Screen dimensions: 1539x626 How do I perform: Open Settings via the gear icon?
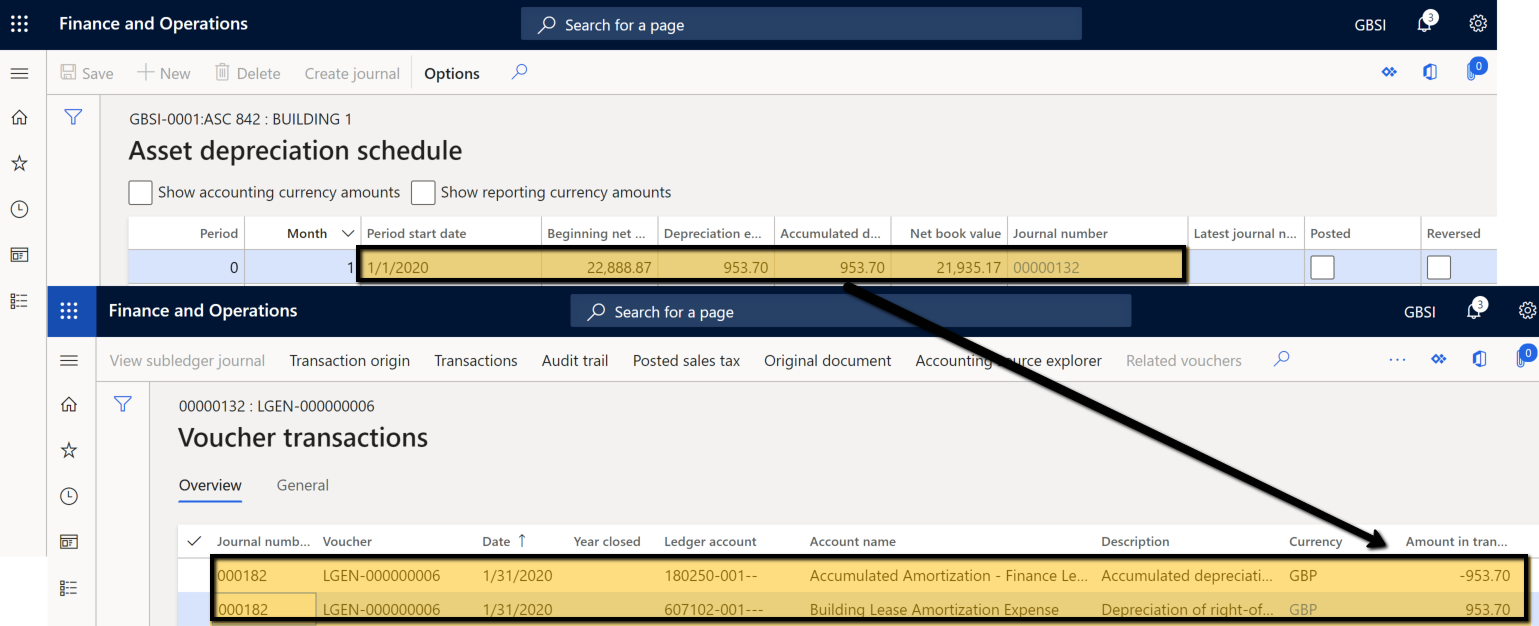(1478, 23)
